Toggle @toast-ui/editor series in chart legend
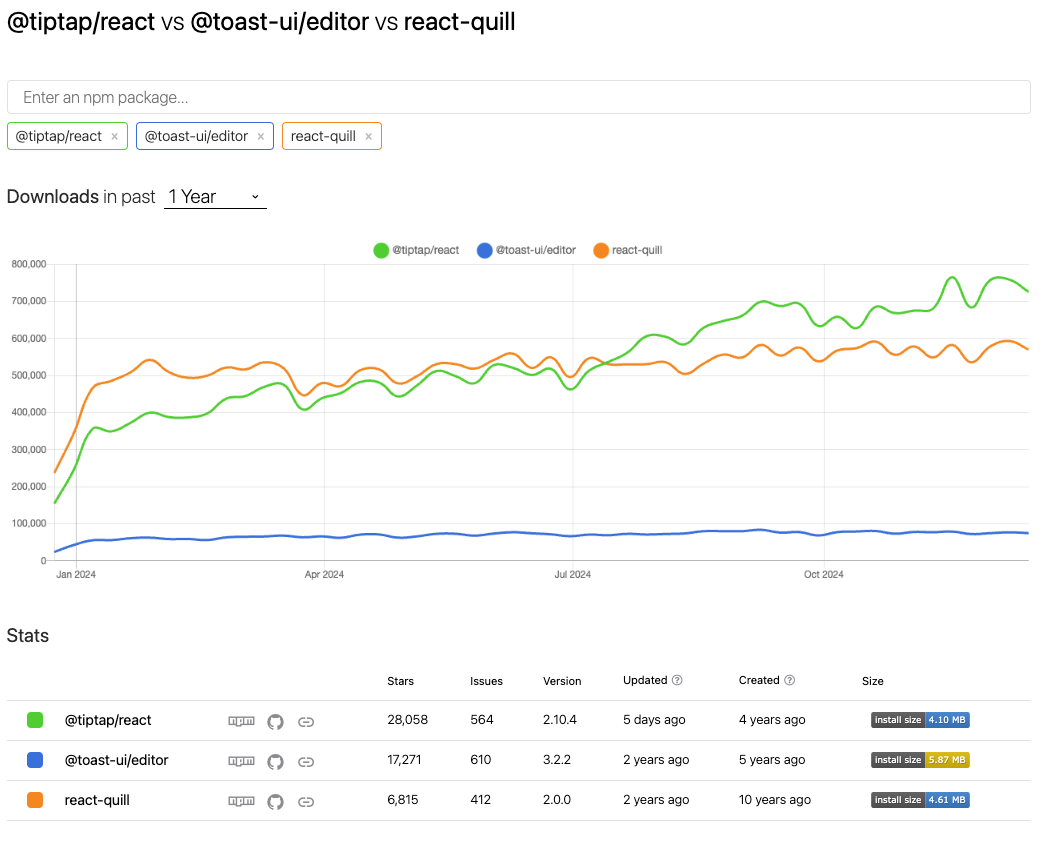1053x846 pixels. (x=526, y=250)
